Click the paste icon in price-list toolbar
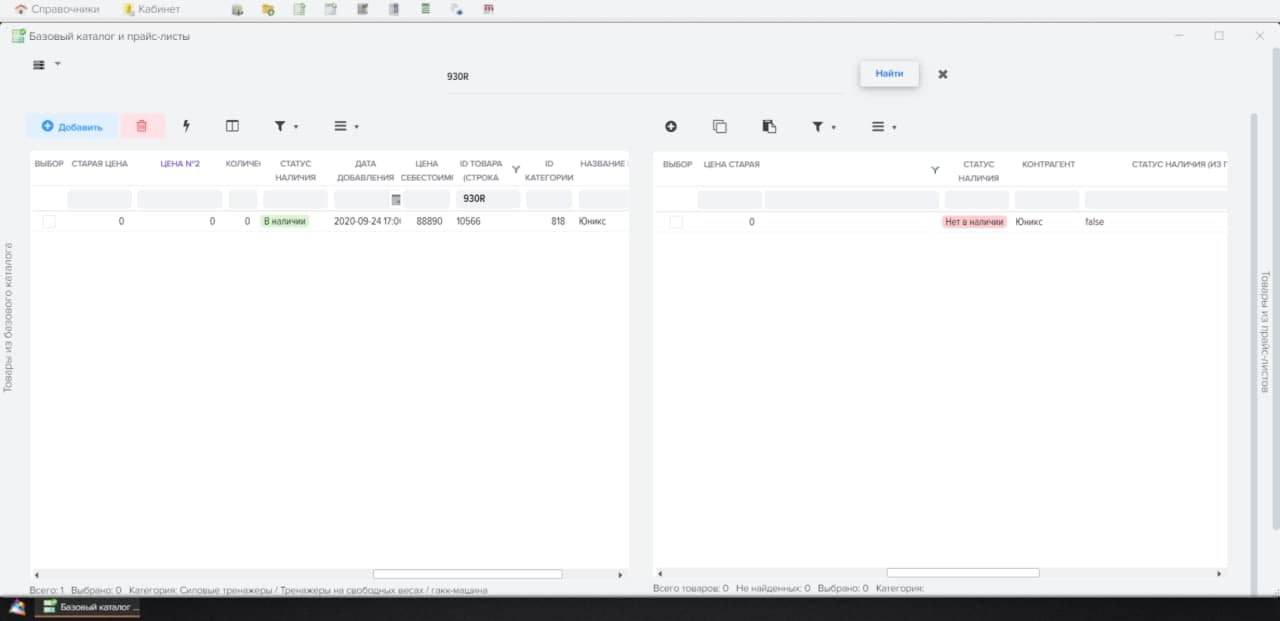1280x621 pixels. (x=769, y=126)
